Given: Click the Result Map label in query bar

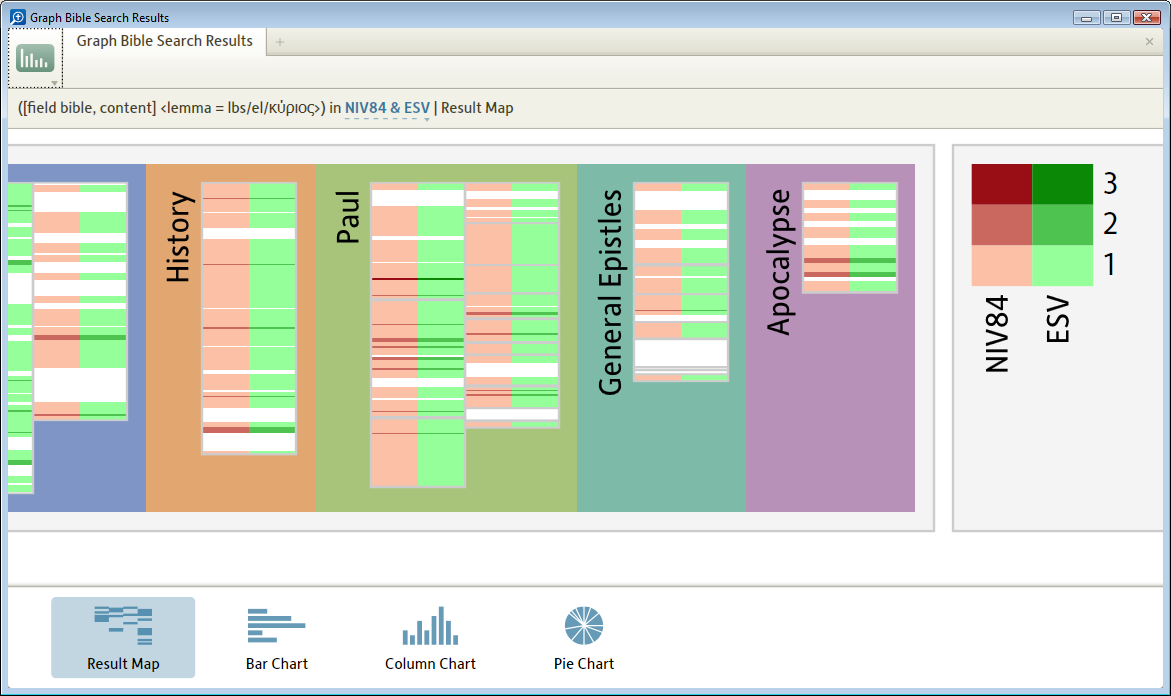Looking at the screenshot, I should [477, 108].
